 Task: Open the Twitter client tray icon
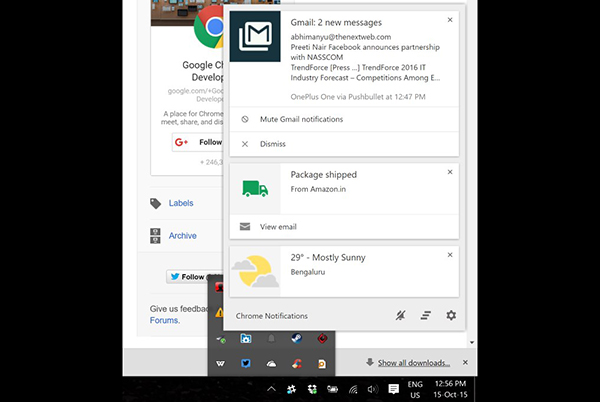(x=246, y=363)
